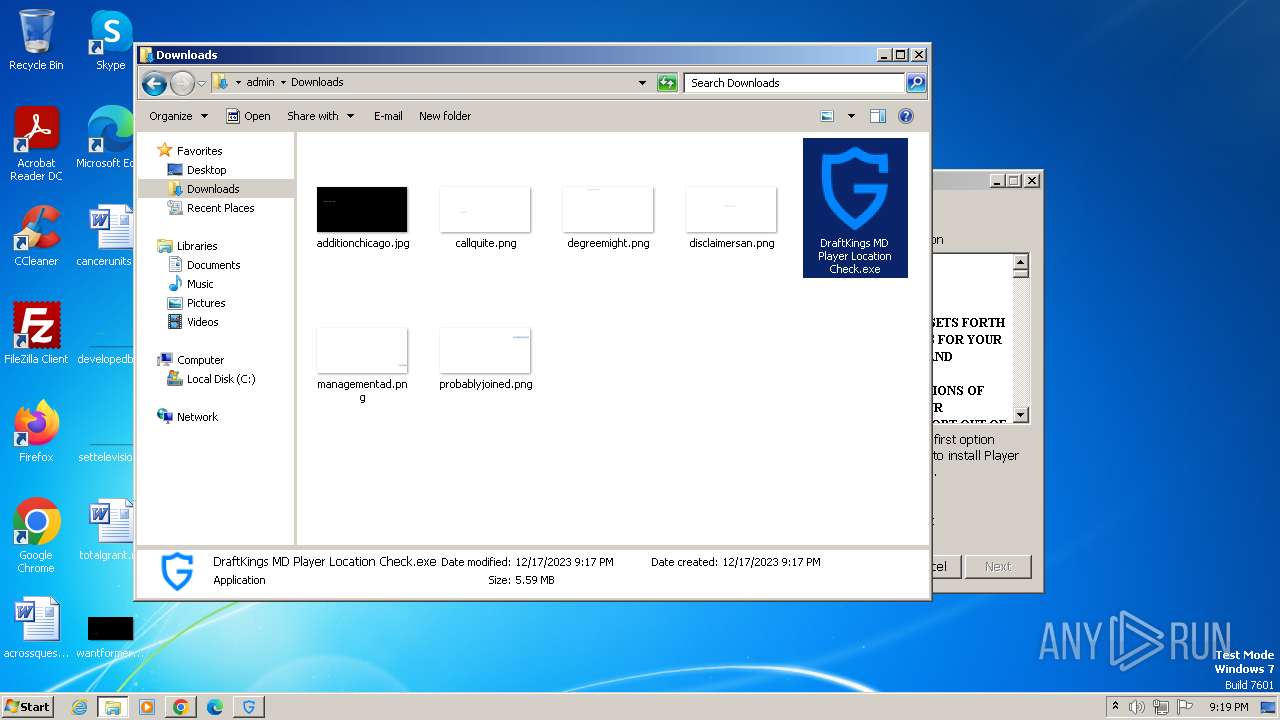Screen dimensions: 1280x720
Task: Click the volume speaker tray icon
Action: [x=1137, y=707]
